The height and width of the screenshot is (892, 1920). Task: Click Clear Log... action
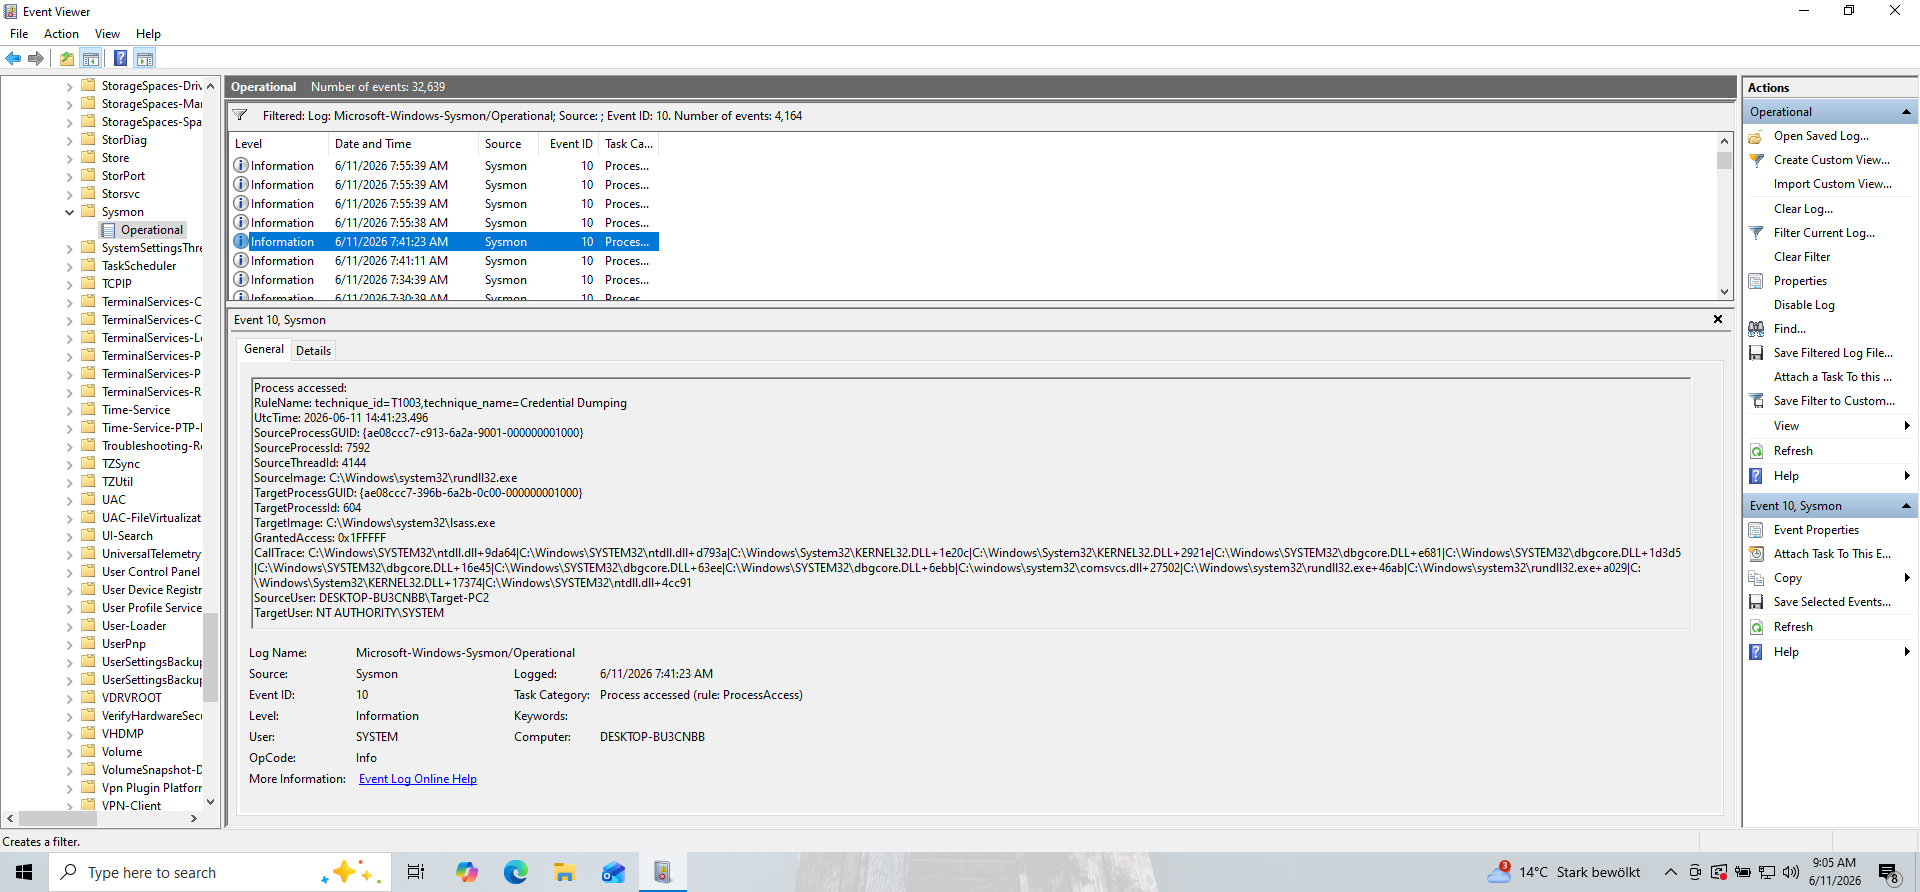point(1803,209)
